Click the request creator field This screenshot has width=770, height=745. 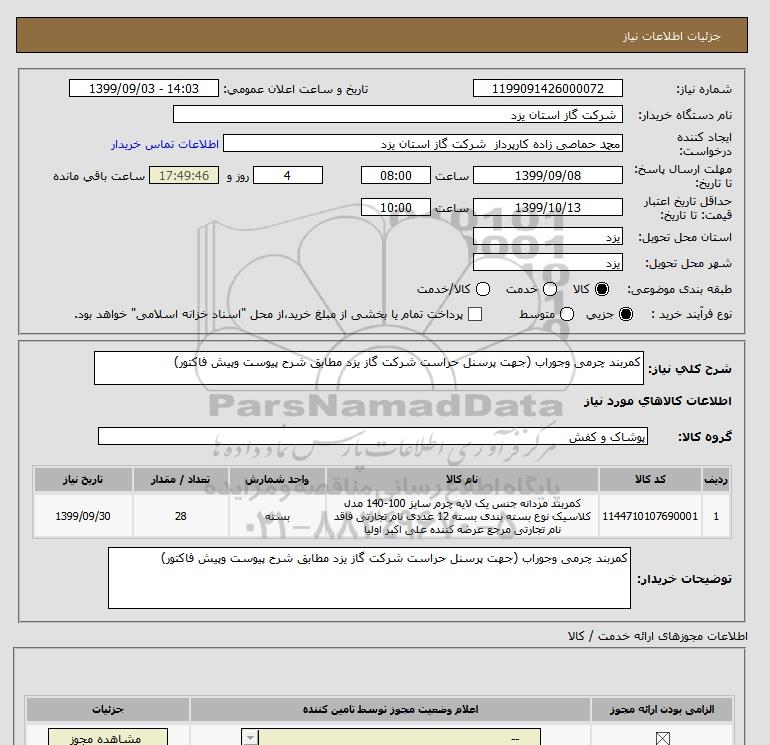422,144
